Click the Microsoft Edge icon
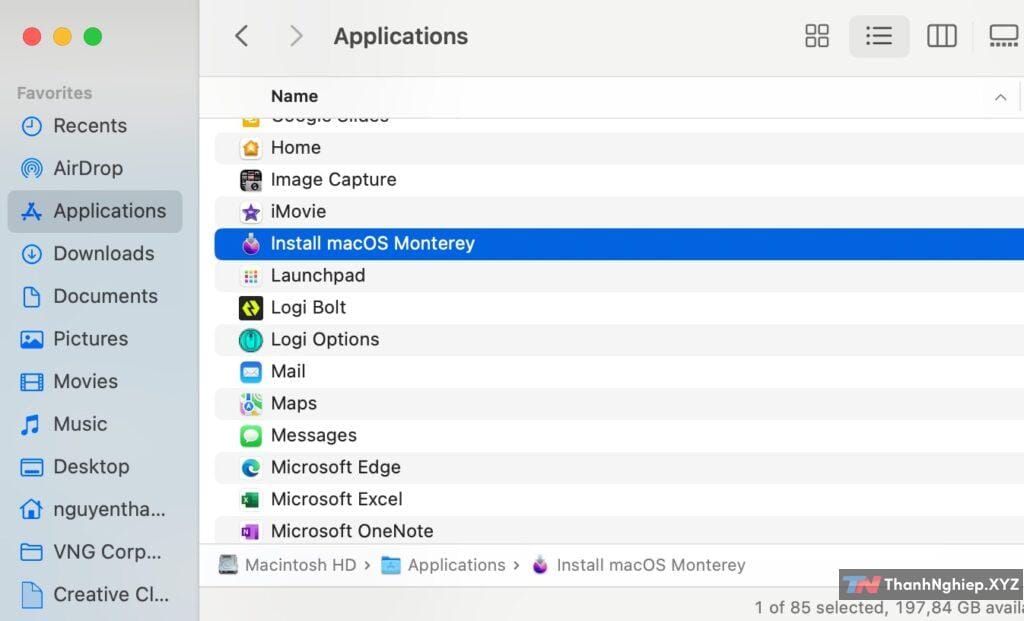Viewport: 1024px width, 621px height. pos(251,468)
